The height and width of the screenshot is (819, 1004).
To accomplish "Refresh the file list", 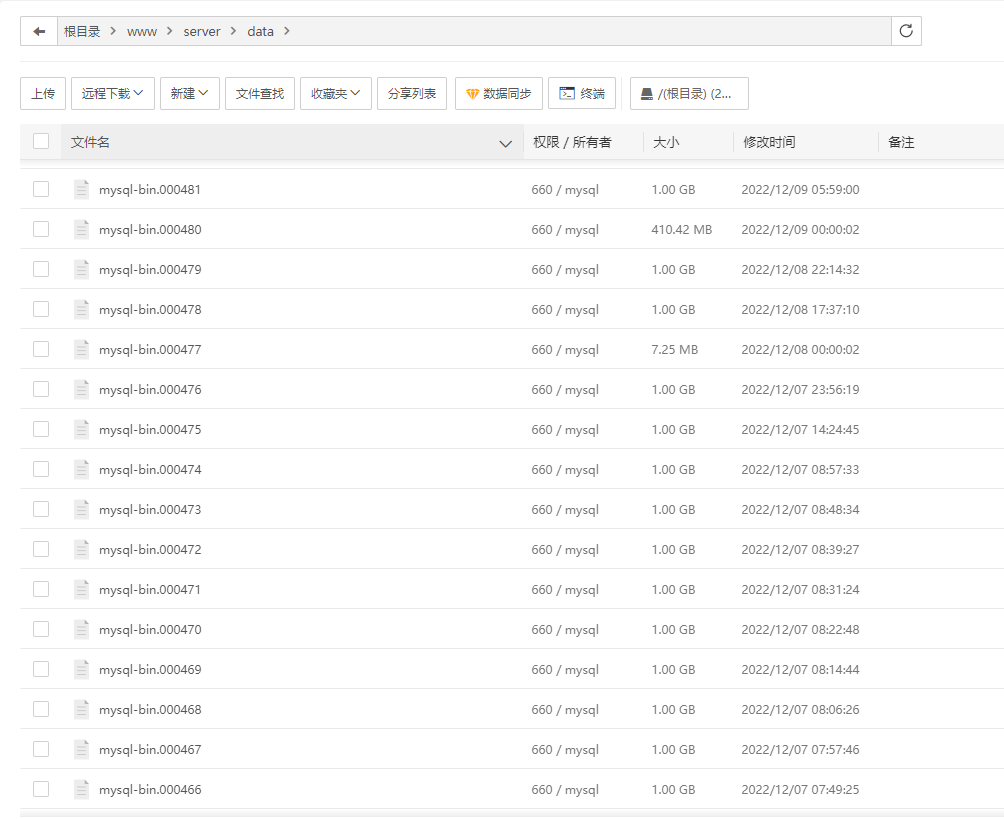I will click(x=906, y=31).
